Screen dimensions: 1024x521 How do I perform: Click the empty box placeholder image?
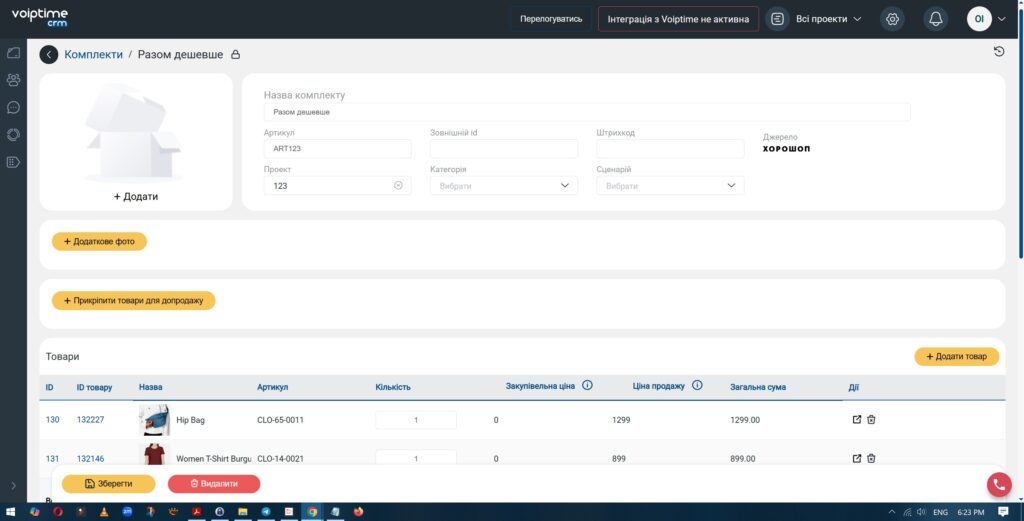coord(134,133)
